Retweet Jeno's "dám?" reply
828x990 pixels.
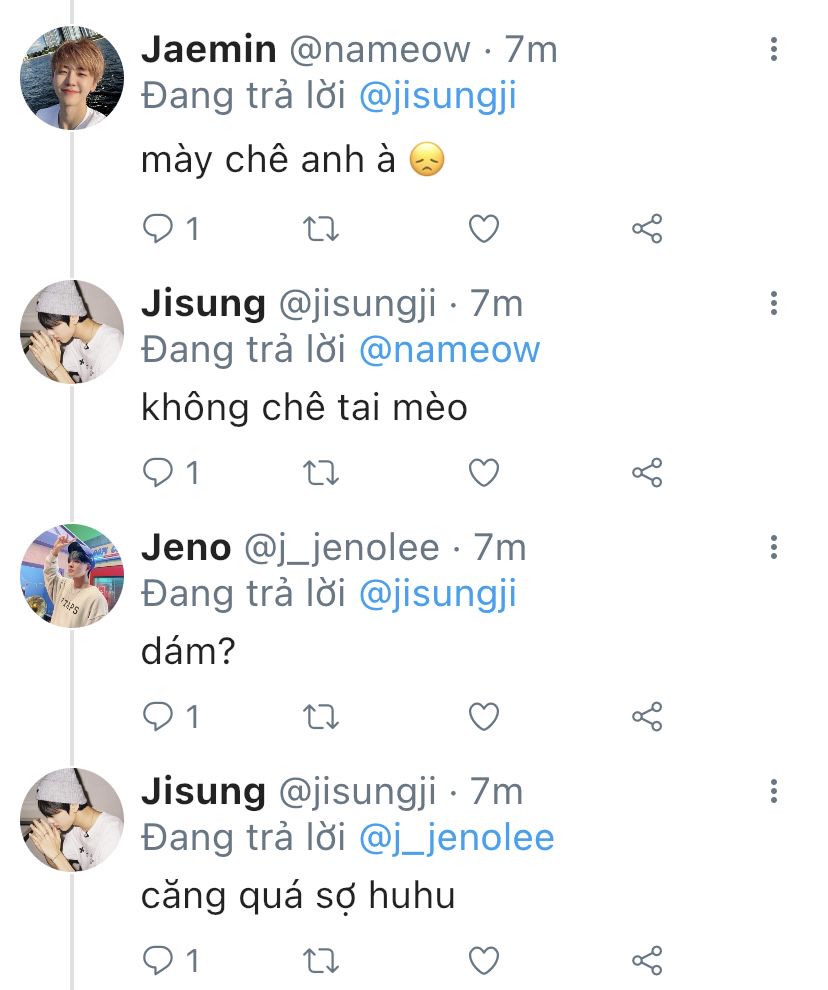pyautogui.click(x=321, y=716)
